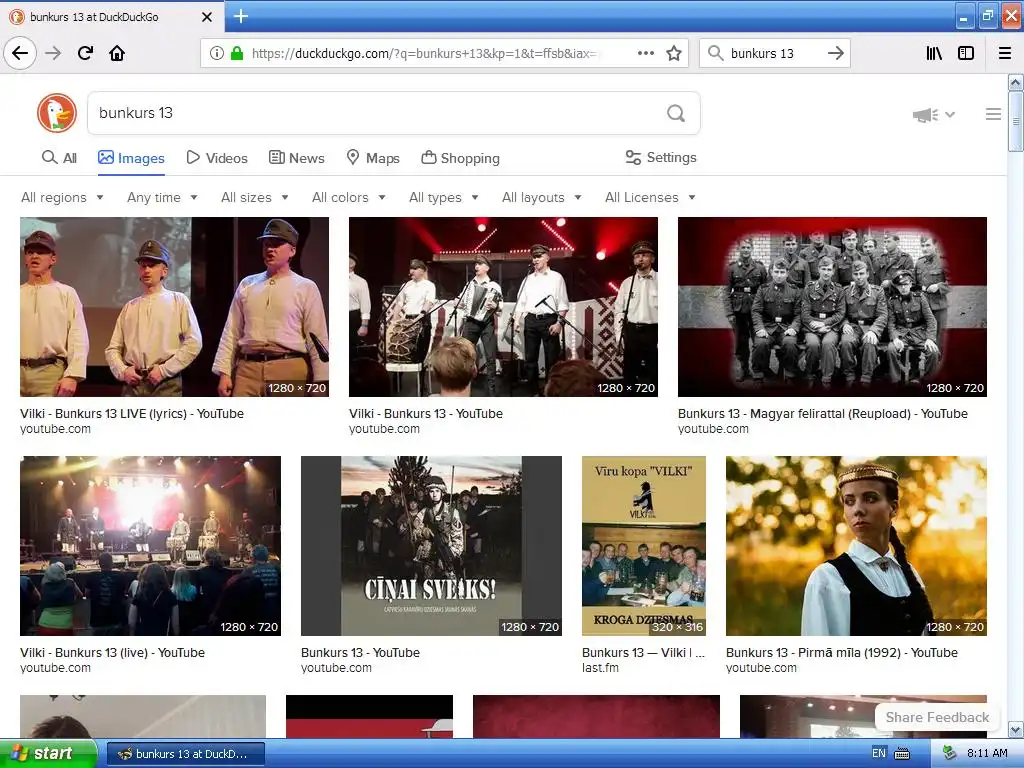This screenshot has height=768, width=1024.
Task: Click the go arrow in the browser search box
Action: tap(835, 53)
